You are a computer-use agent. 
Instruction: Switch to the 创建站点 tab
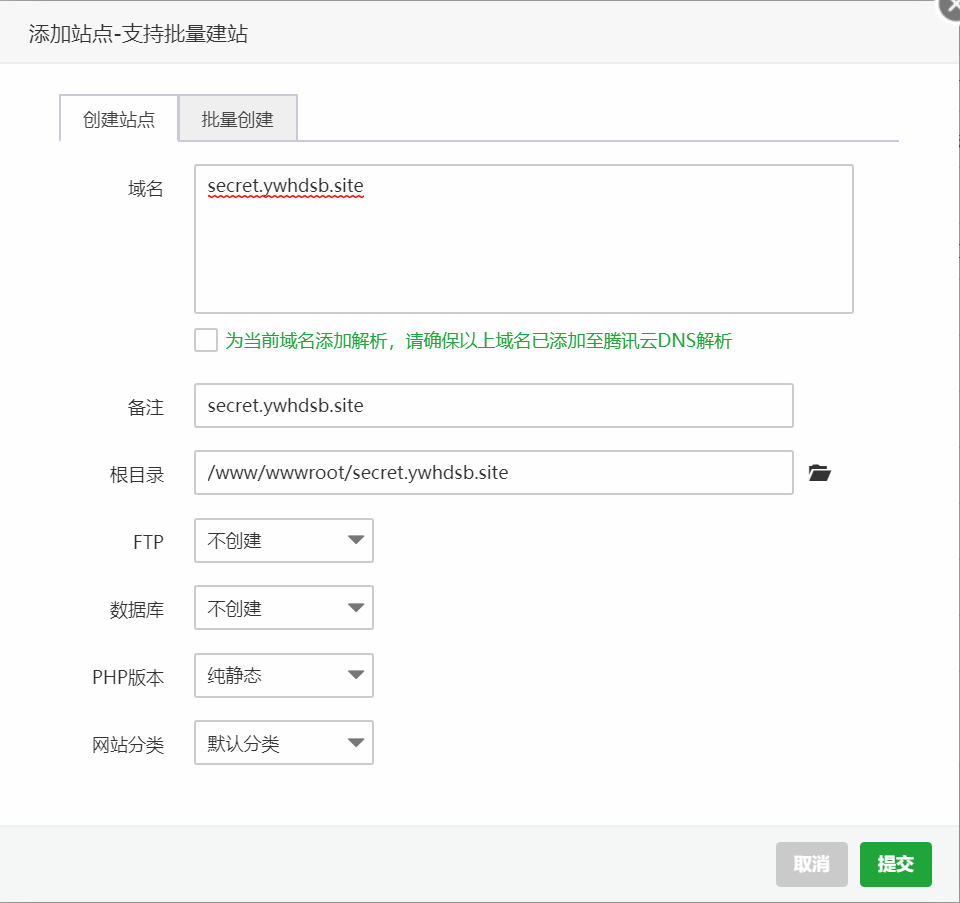tap(119, 119)
